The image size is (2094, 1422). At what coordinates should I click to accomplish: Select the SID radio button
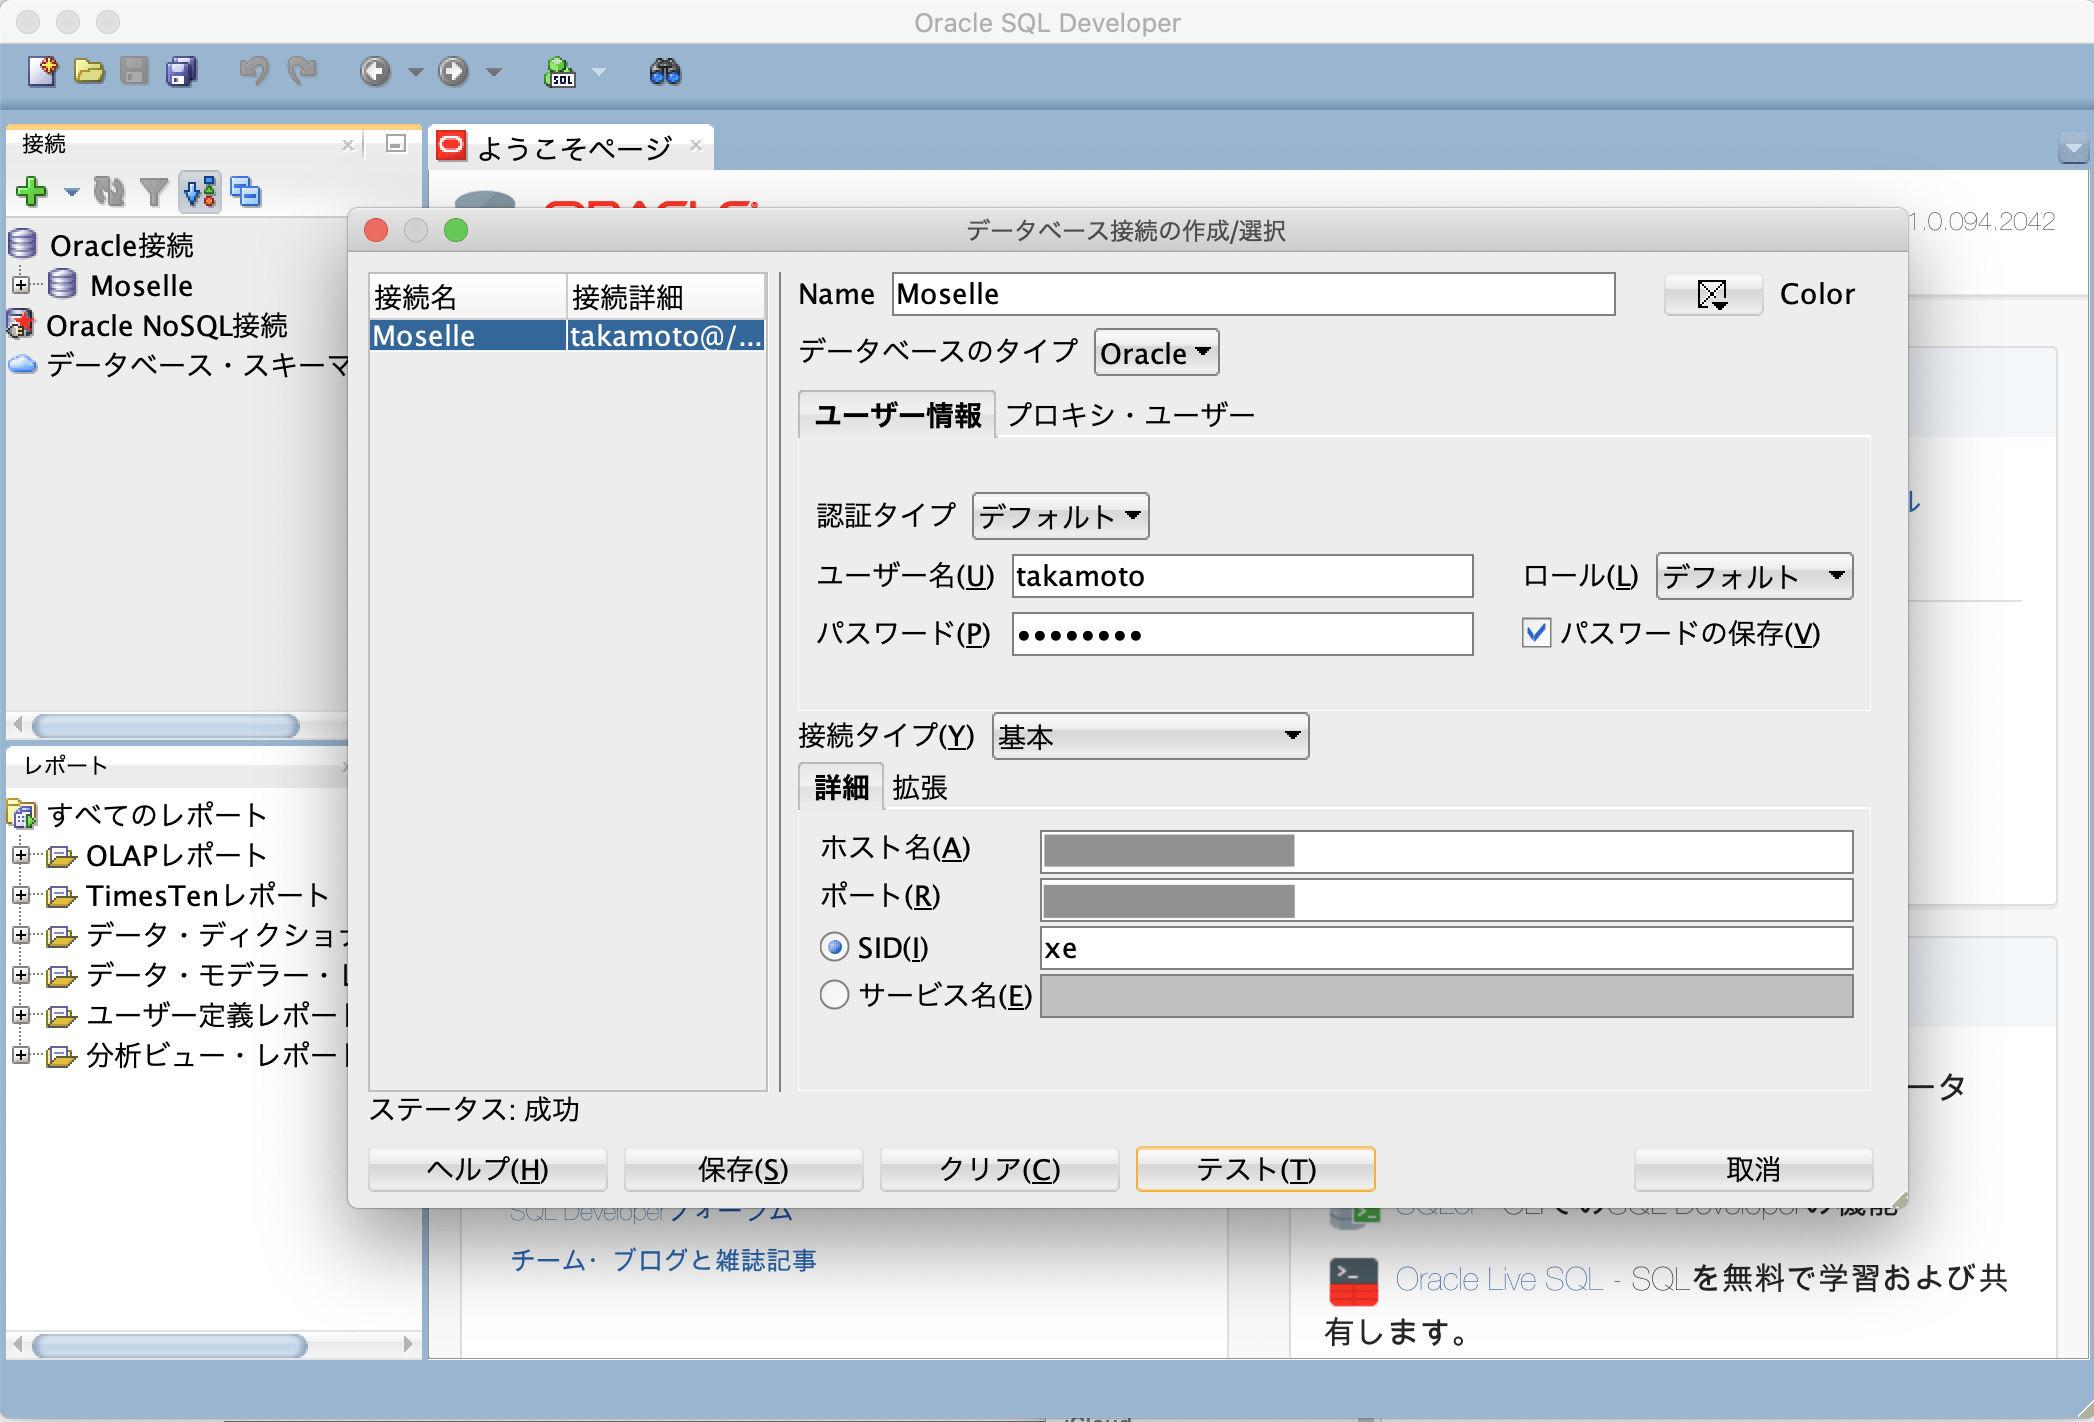coord(834,947)
